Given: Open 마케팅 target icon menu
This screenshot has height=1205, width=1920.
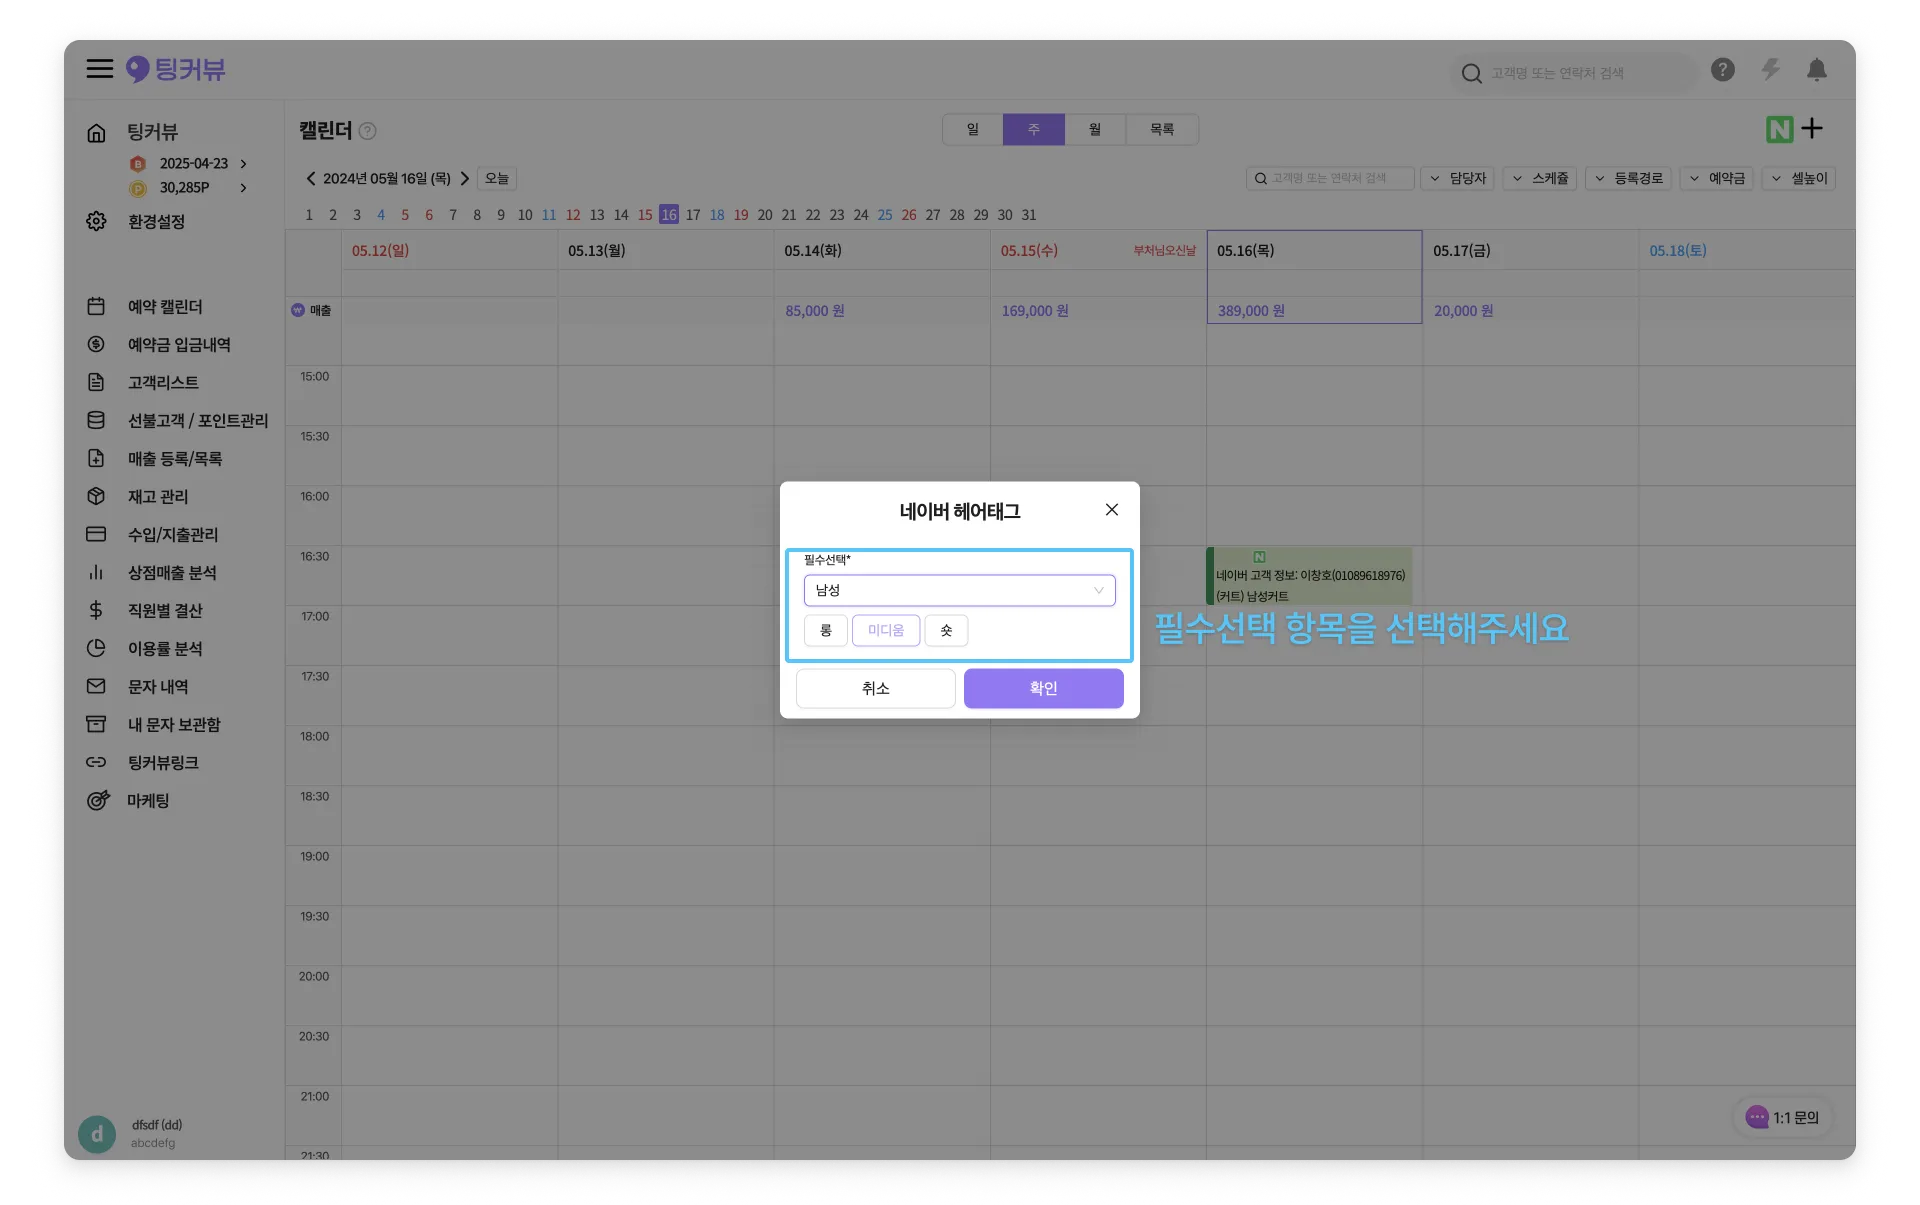Looking at the screenshot, I should pos(147,801).
